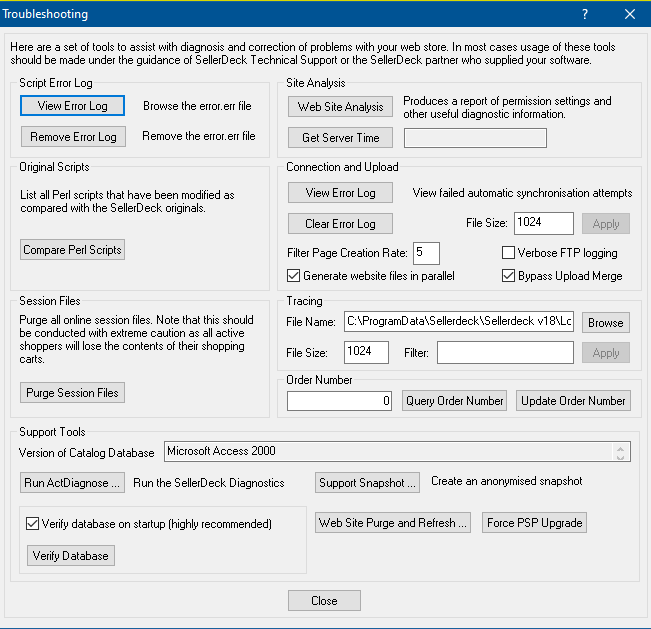Screen dimensions: 651x629
Task: Enable Verbose FTP logging checkbox
Action: (509, 253)
